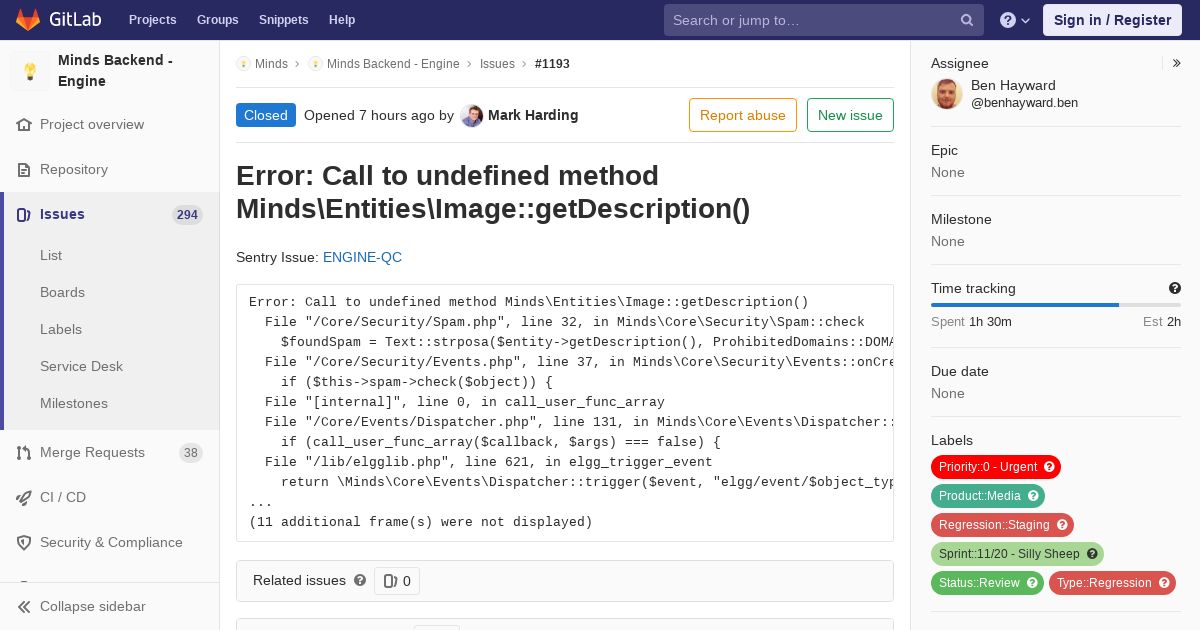This screenshot has height=630, width=1200.
Task: Click help icon on Sprint Silly Sheep label
Action: 1092,554
